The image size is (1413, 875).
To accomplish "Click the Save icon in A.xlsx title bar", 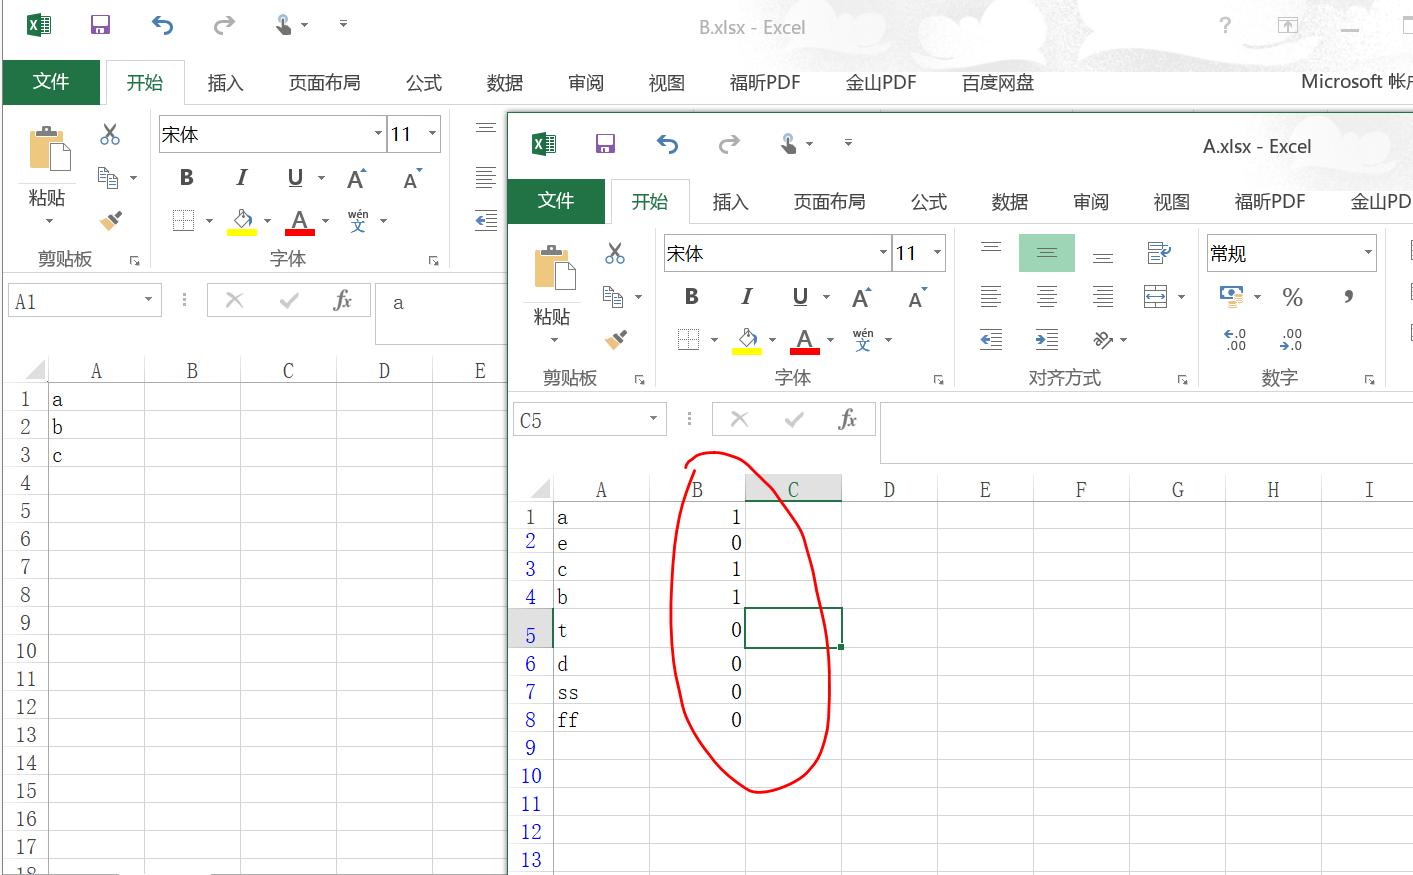I will 604,143.
